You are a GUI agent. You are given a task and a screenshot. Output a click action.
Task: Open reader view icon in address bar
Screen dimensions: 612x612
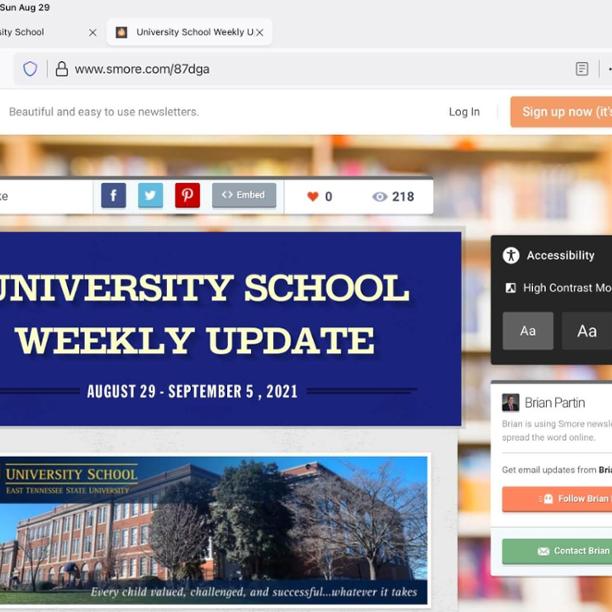click(x=582, y=69)
